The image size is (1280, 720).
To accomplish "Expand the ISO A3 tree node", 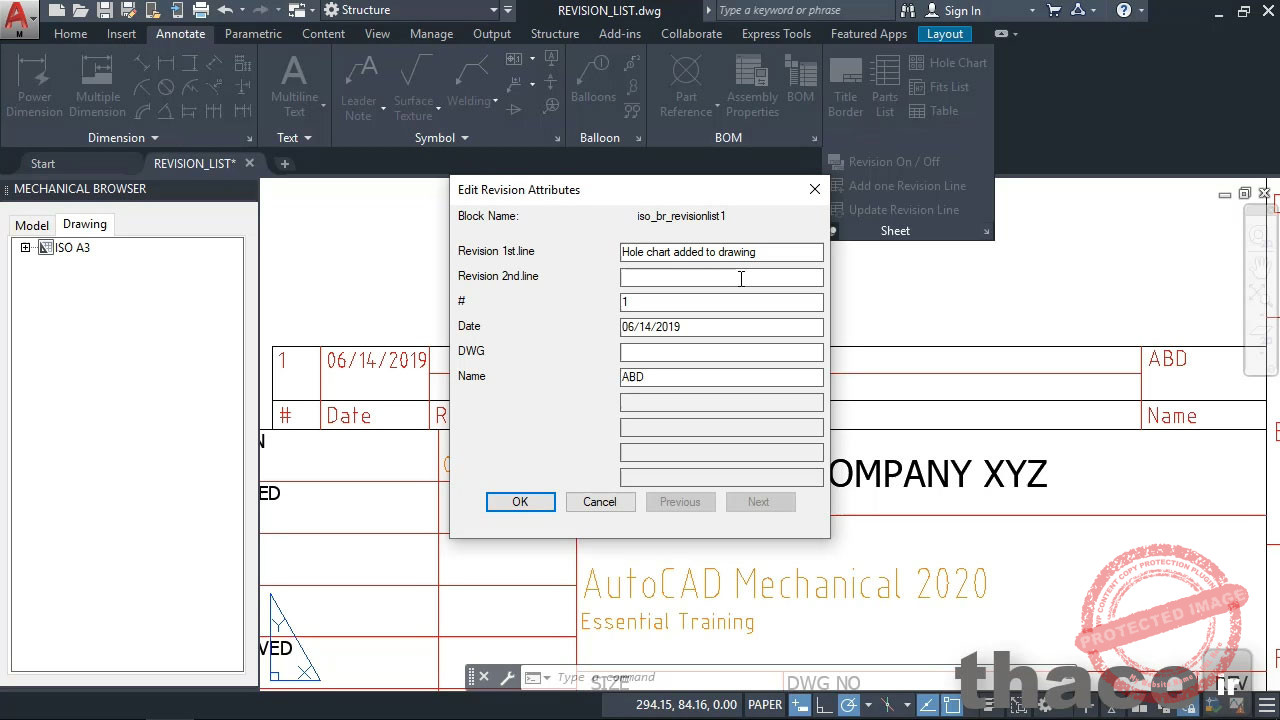I will (25, 247).
